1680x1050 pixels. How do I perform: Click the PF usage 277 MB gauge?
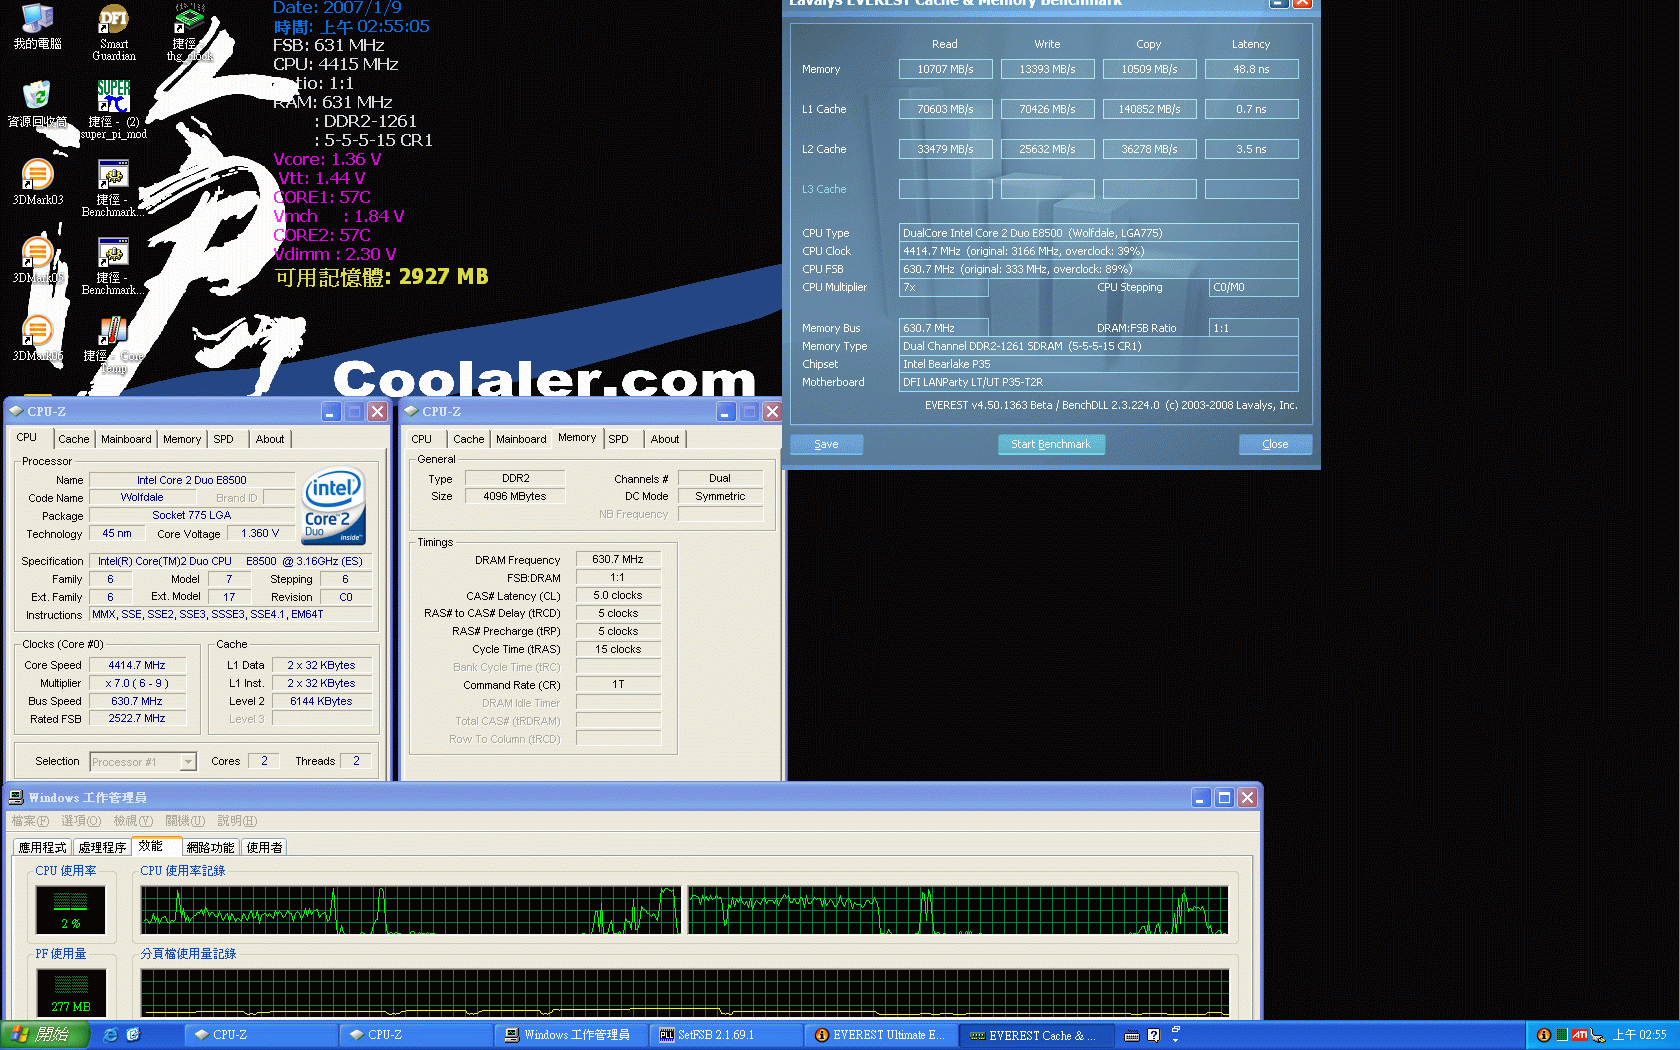click(x=71, y=993)
